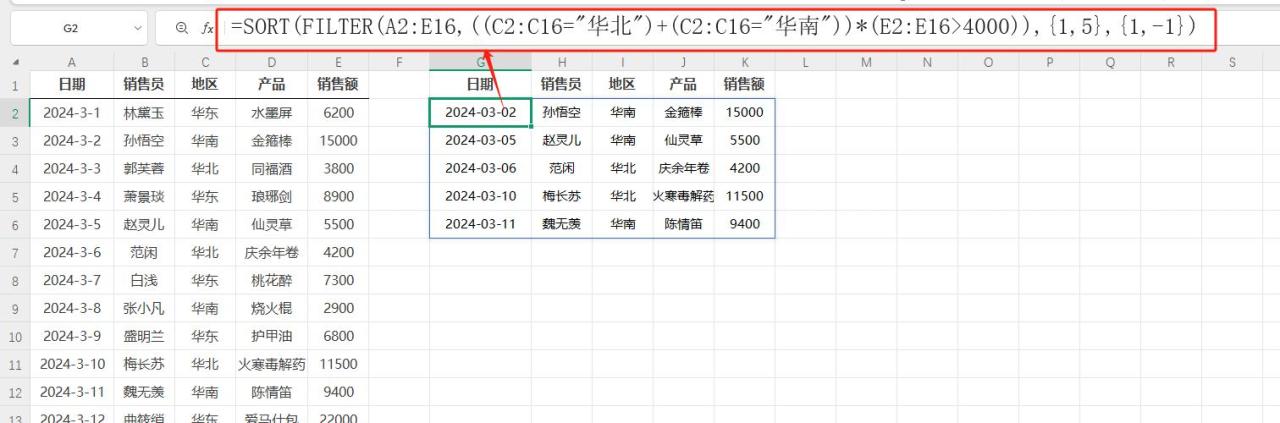Select result cell 2024-03-06
Viewport: 1280px width, 423px height.
point(480,169)
